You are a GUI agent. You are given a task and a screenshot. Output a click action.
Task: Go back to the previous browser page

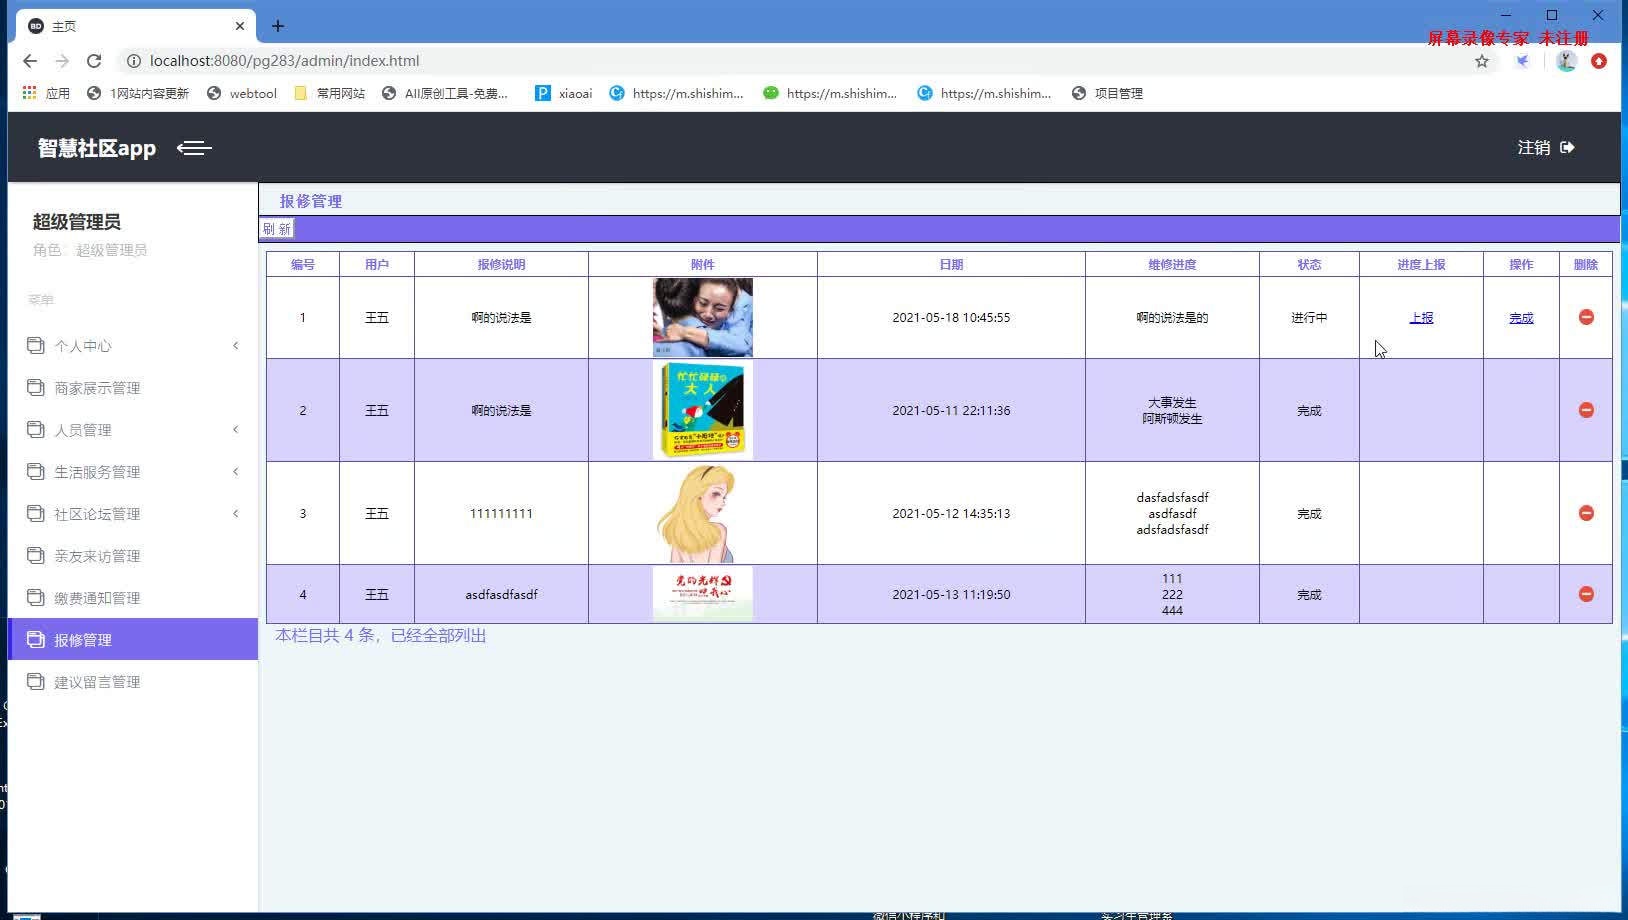coord(30,61)
